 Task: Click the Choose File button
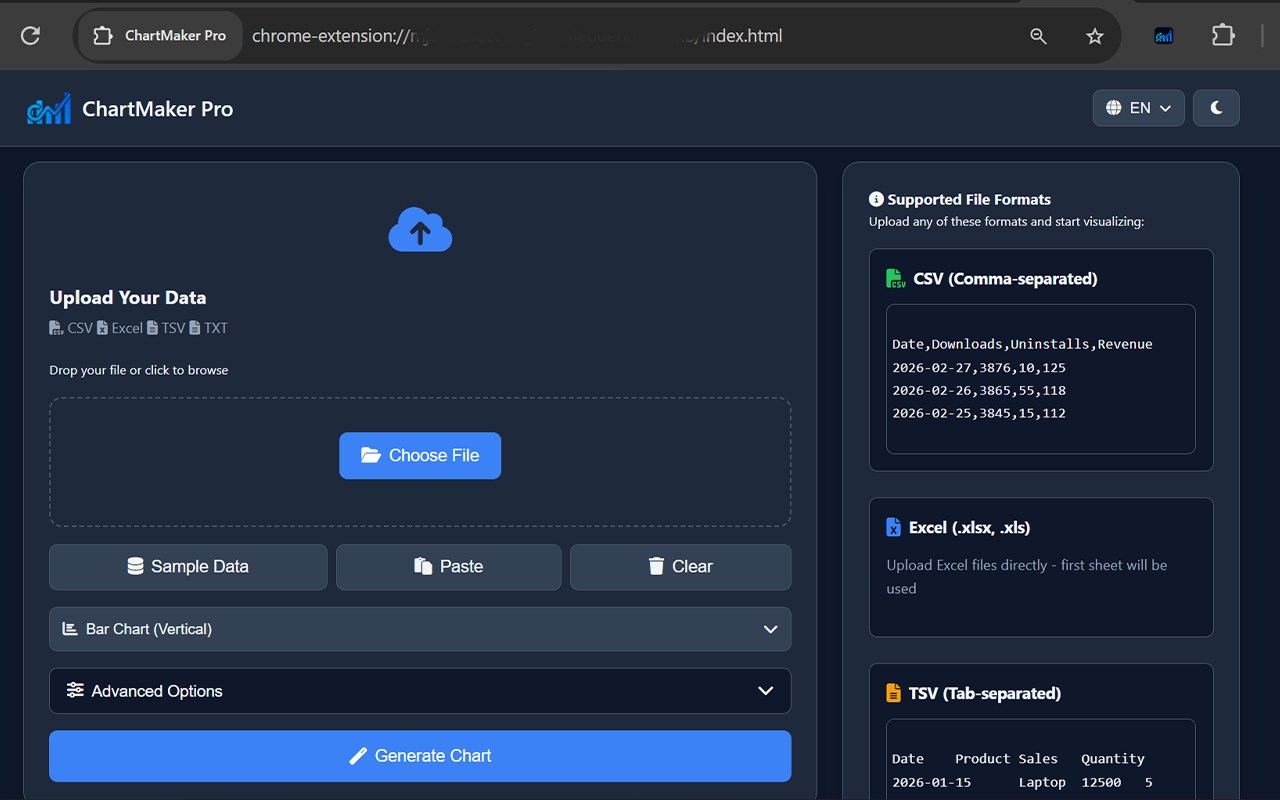pyautogui.click(x=420, y=456)
